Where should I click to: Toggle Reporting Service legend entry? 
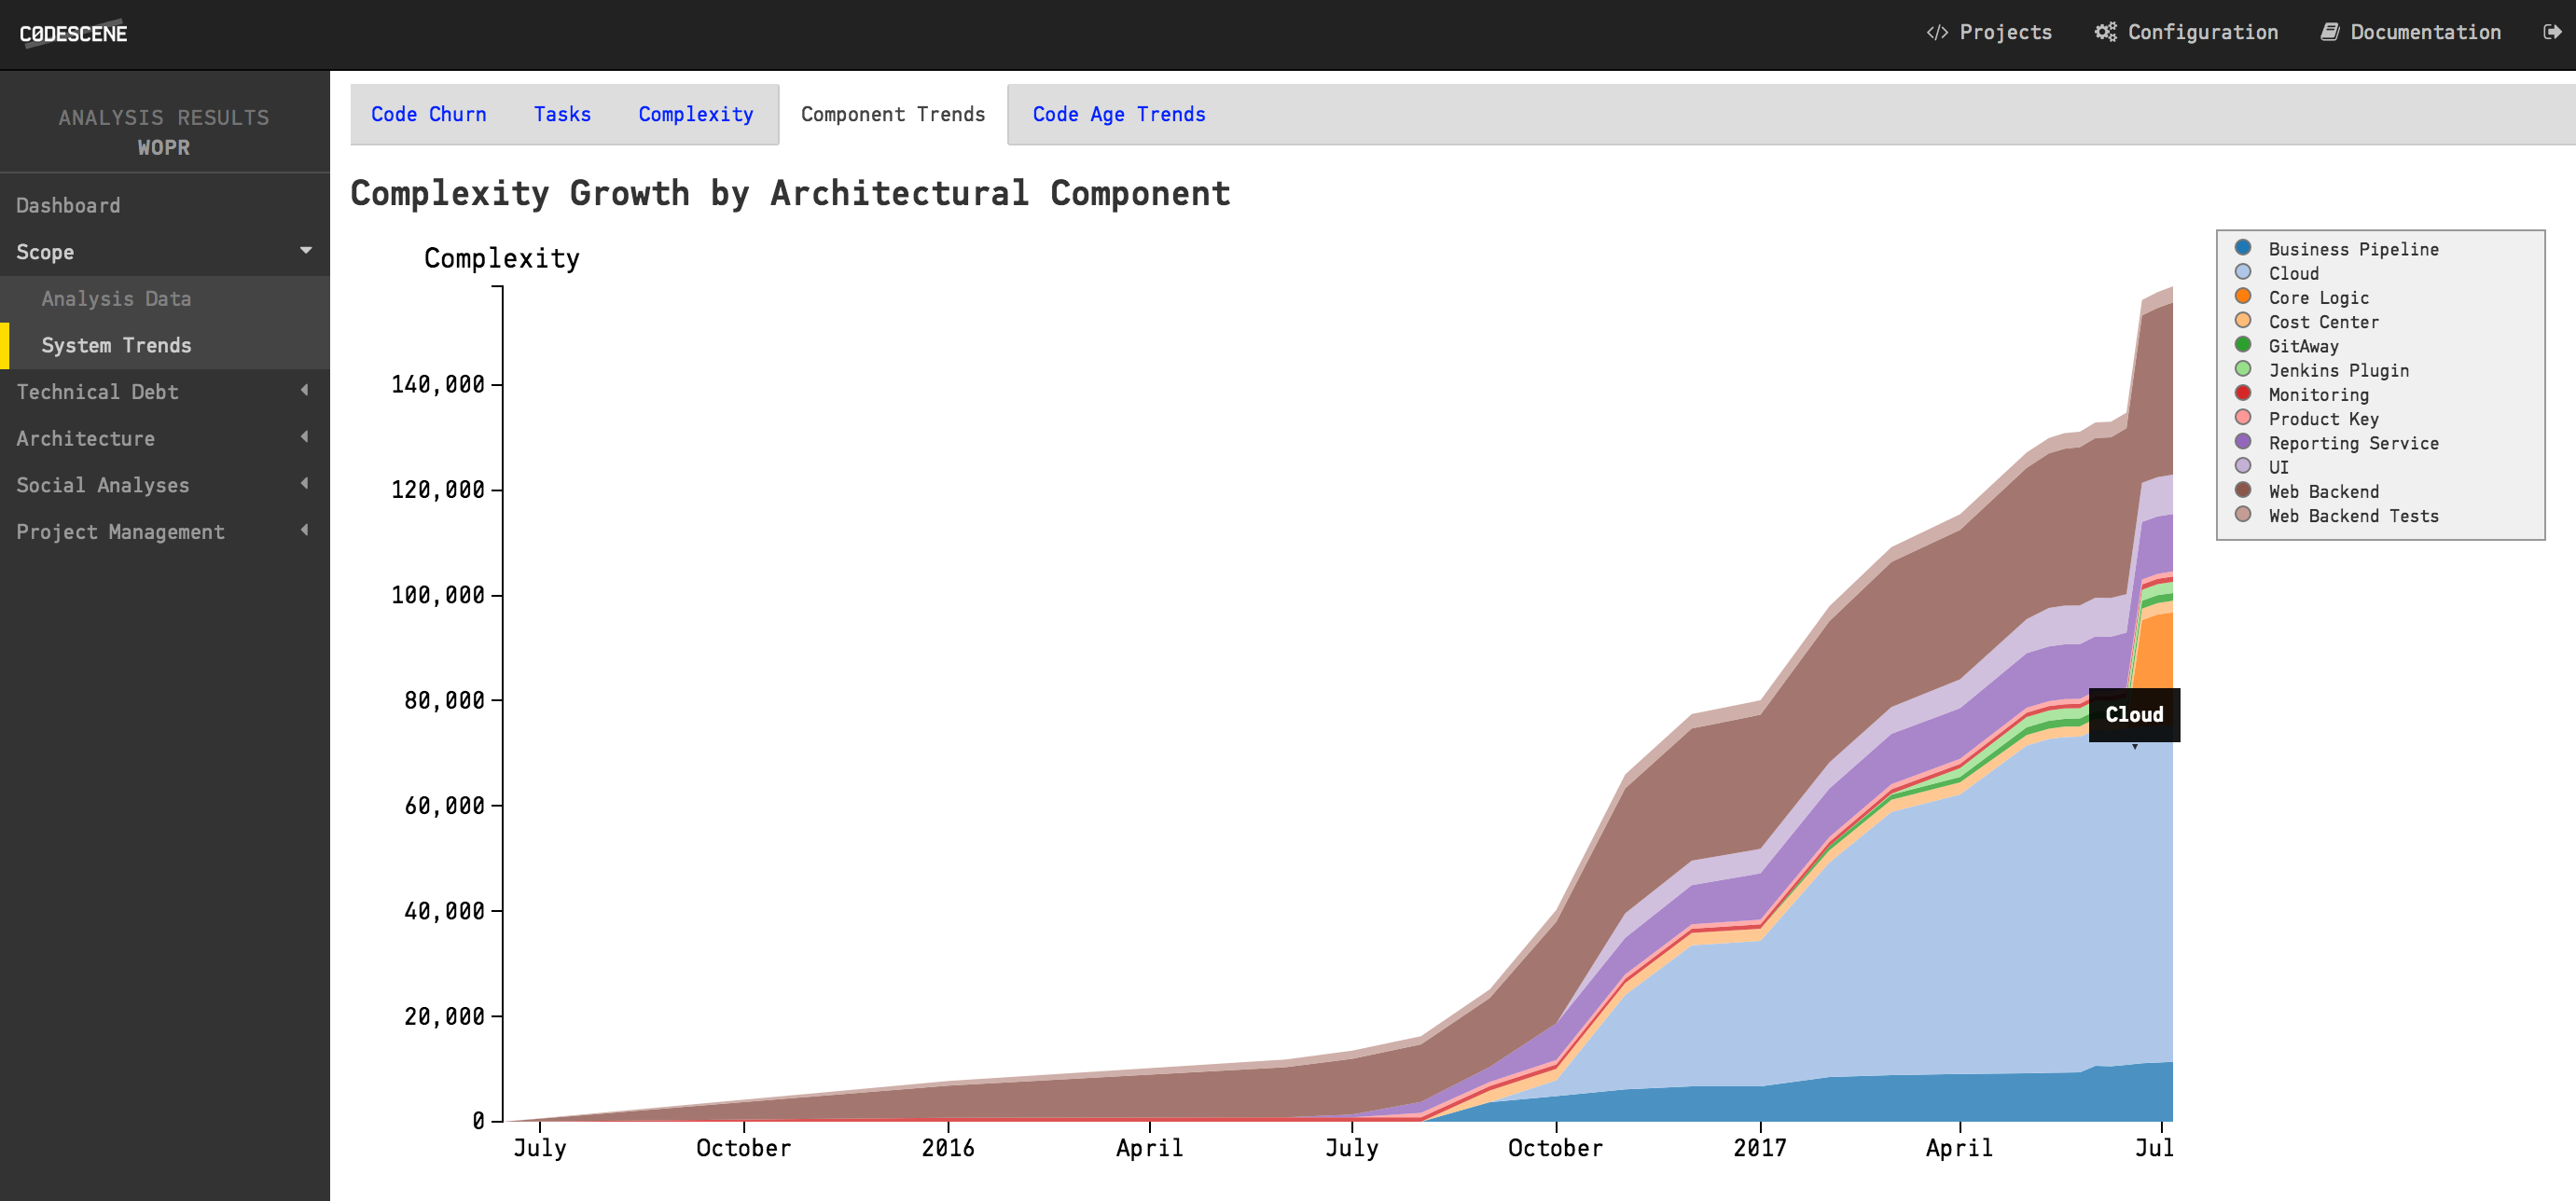point(2352,443)
